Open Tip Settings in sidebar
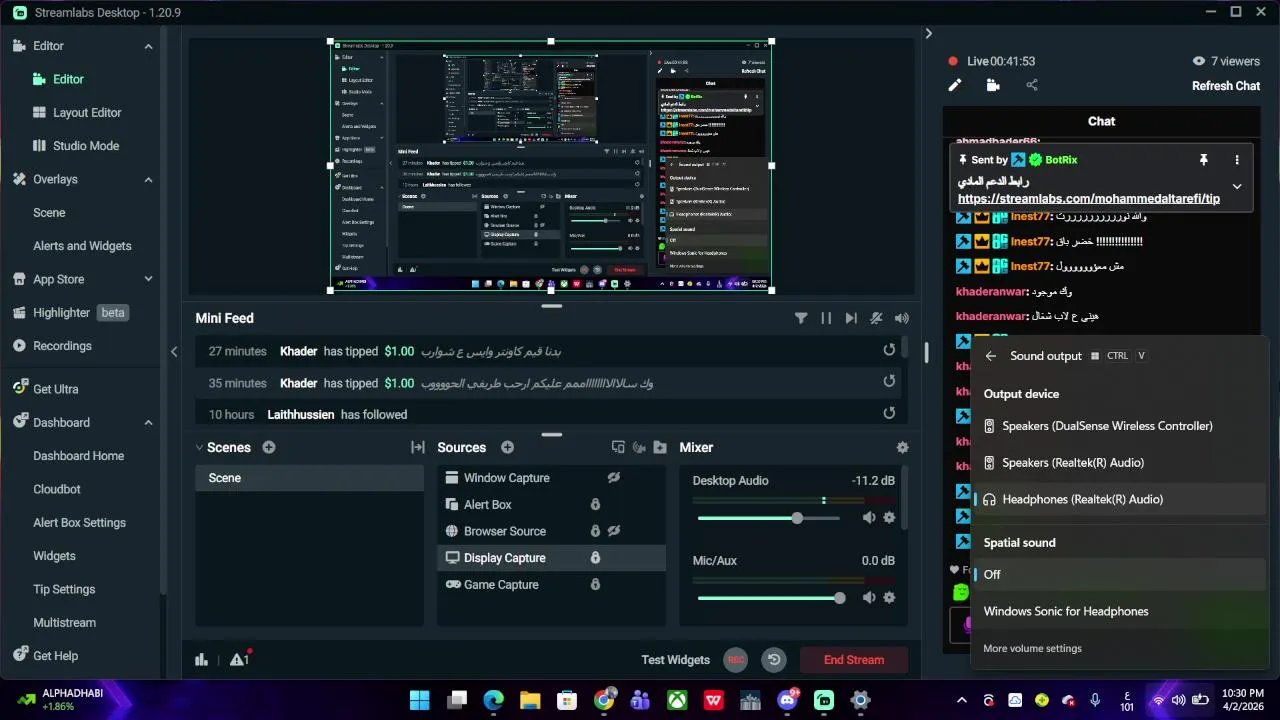The image size is (1280, 720). click(x=64, y=590)
